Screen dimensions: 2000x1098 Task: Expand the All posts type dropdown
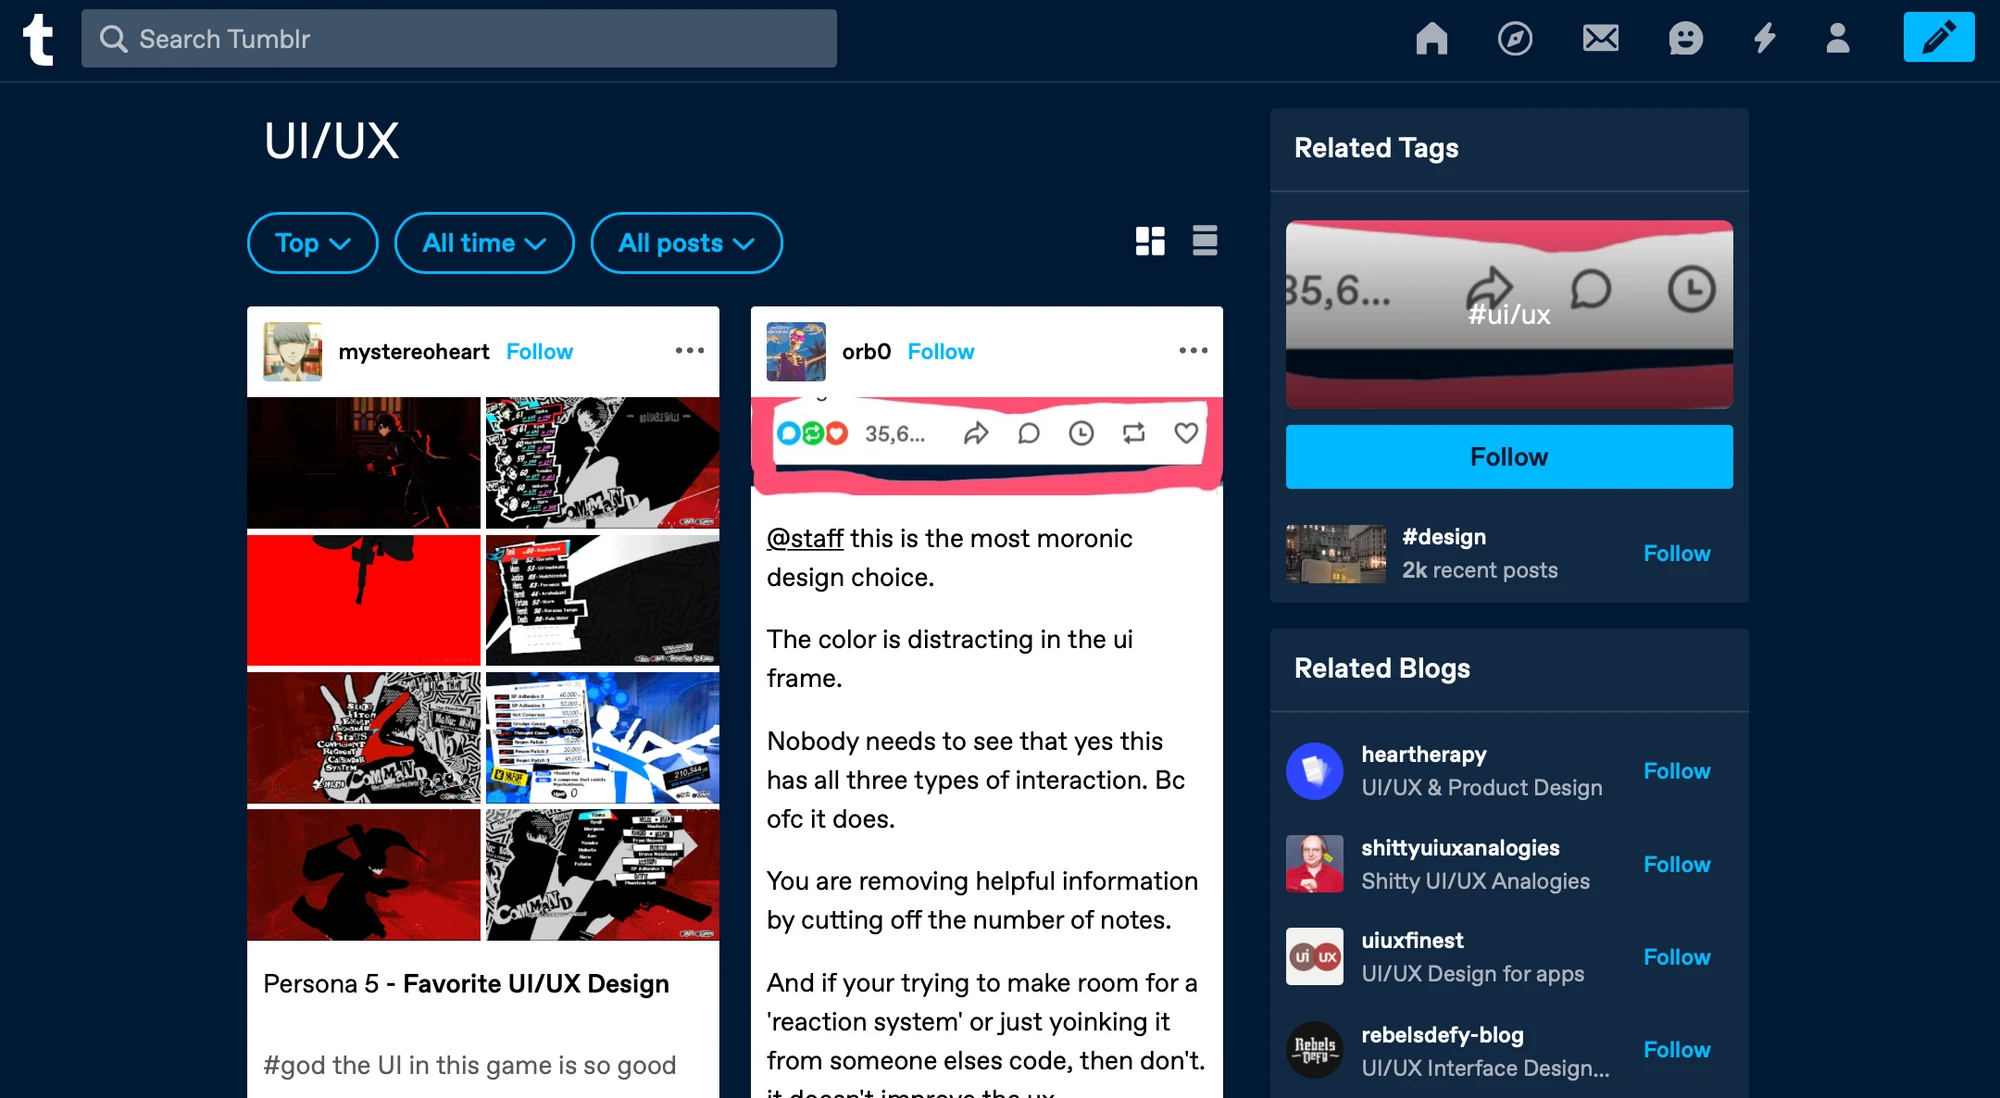686,243
